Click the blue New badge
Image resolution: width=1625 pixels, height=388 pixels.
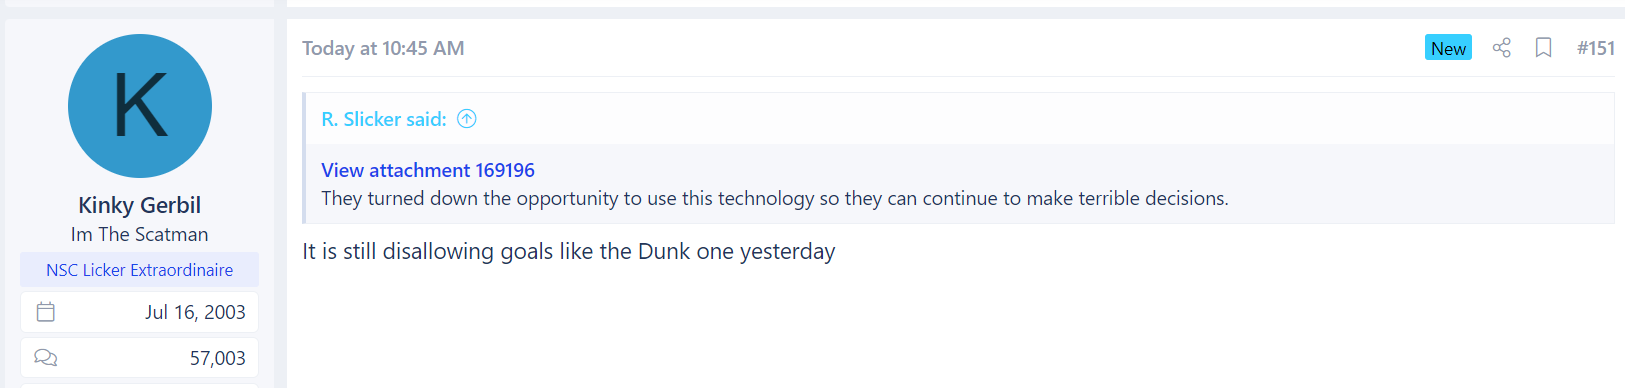click(x=1448, y=48)
